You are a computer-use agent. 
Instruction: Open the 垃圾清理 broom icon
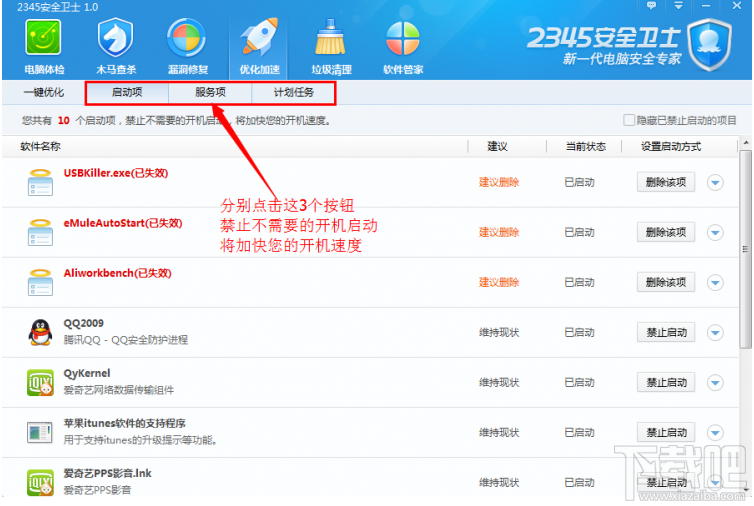click(330, 38)
